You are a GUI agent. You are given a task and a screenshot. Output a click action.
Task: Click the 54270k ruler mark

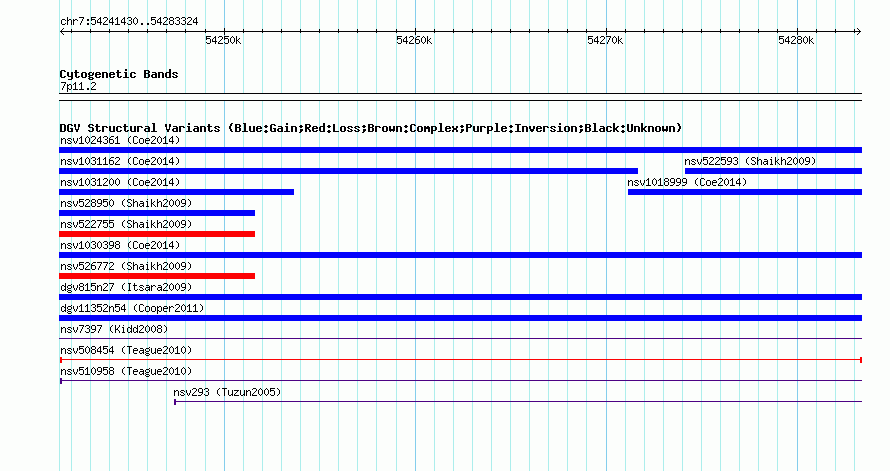(605, 40)
